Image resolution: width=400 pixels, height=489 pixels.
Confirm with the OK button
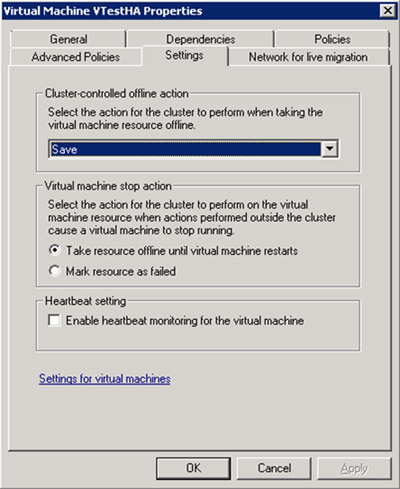193,468
